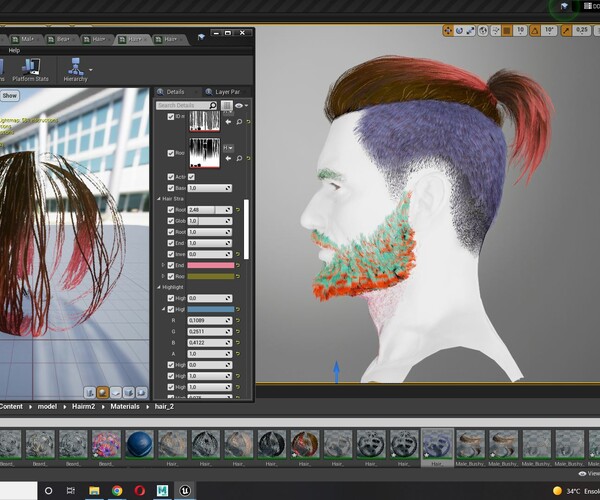Open Unreal Engine taskbar icon
The image size is (600, 500).
[x=185, y=490]
